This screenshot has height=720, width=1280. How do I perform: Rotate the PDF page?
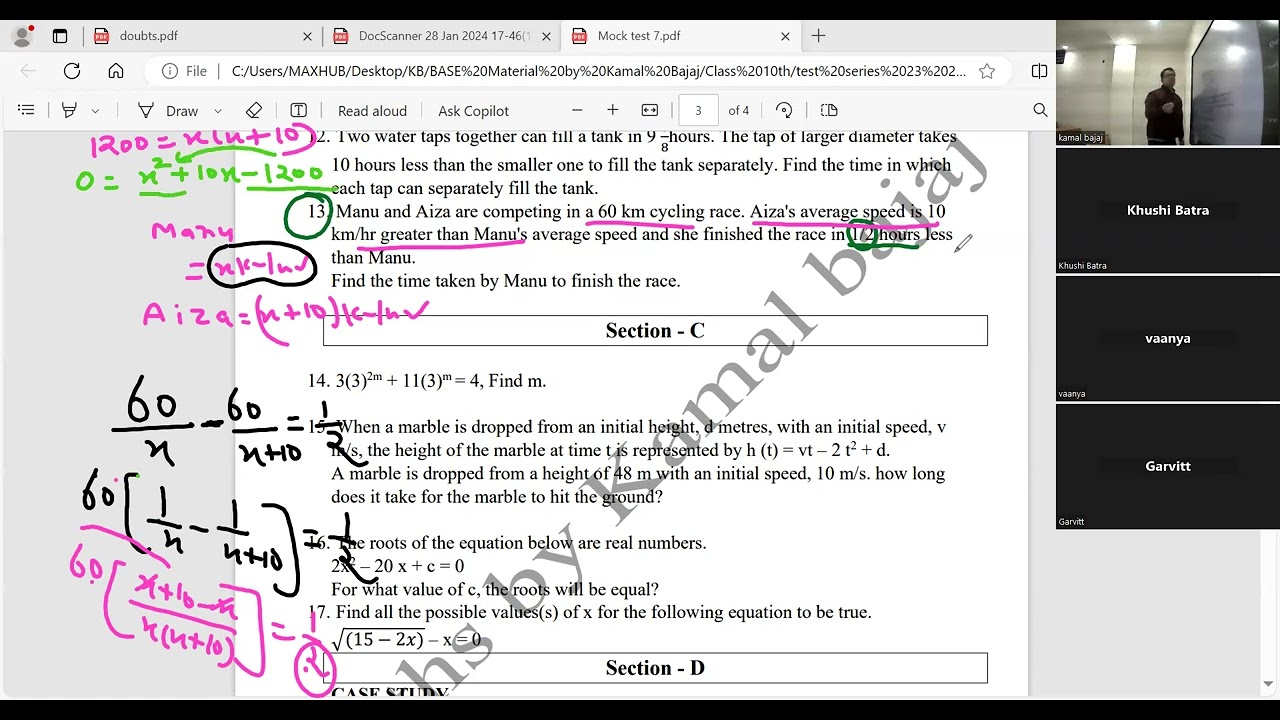click(784, 110)
